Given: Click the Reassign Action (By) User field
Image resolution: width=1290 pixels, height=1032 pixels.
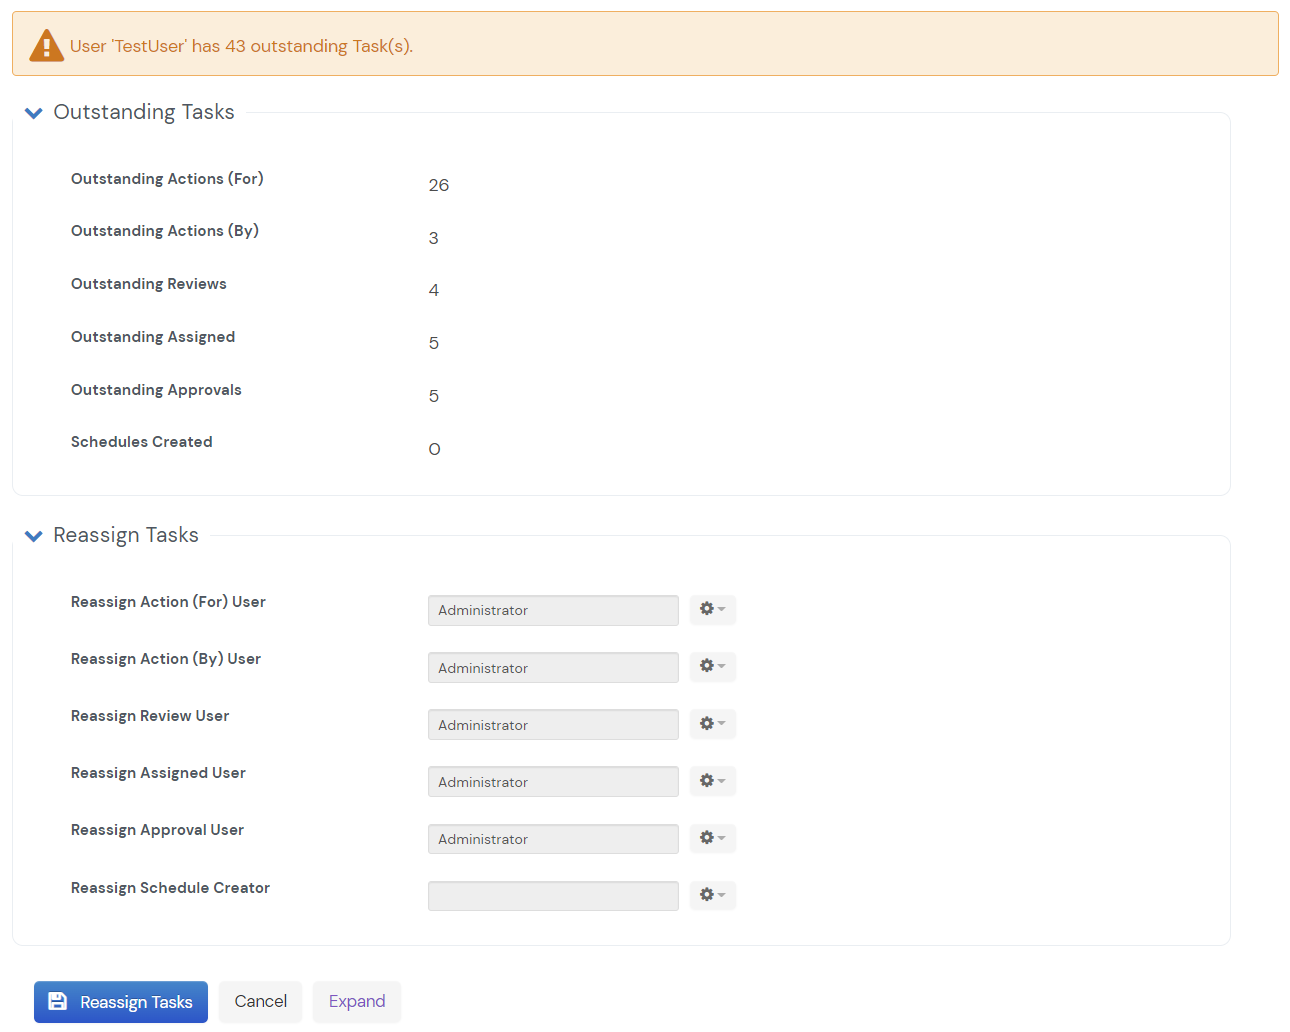Looking at the screenshot, I should click(553, 667).
